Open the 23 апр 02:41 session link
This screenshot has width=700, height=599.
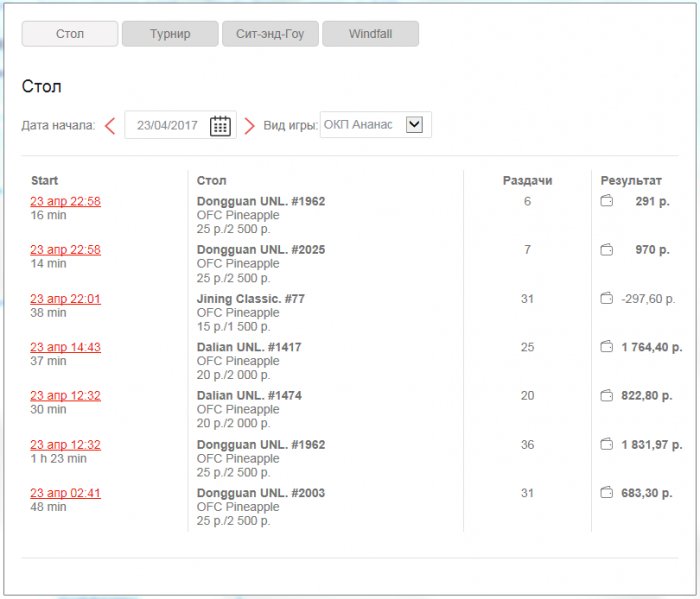[65, 493]
